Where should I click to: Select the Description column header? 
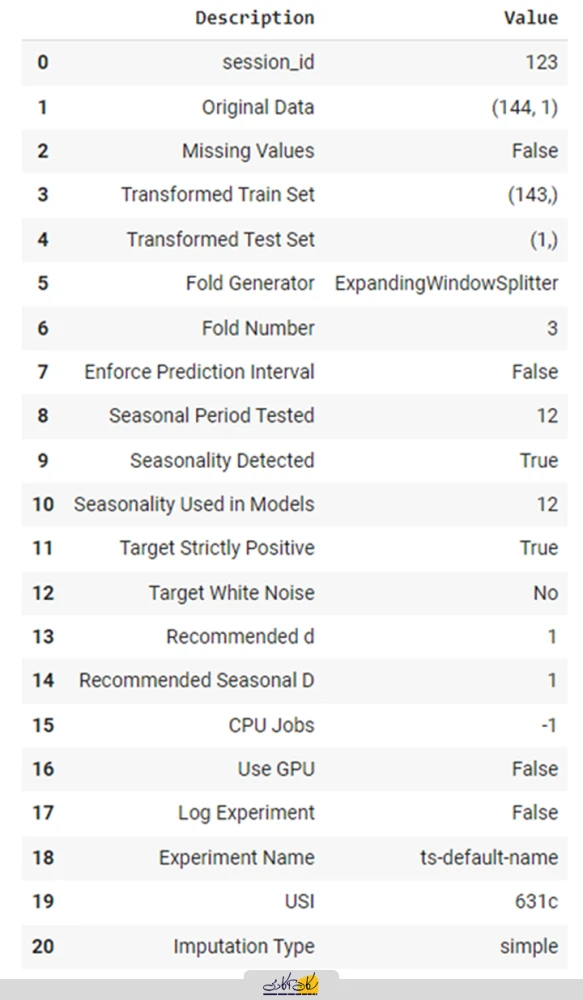(x=255, y=18)
